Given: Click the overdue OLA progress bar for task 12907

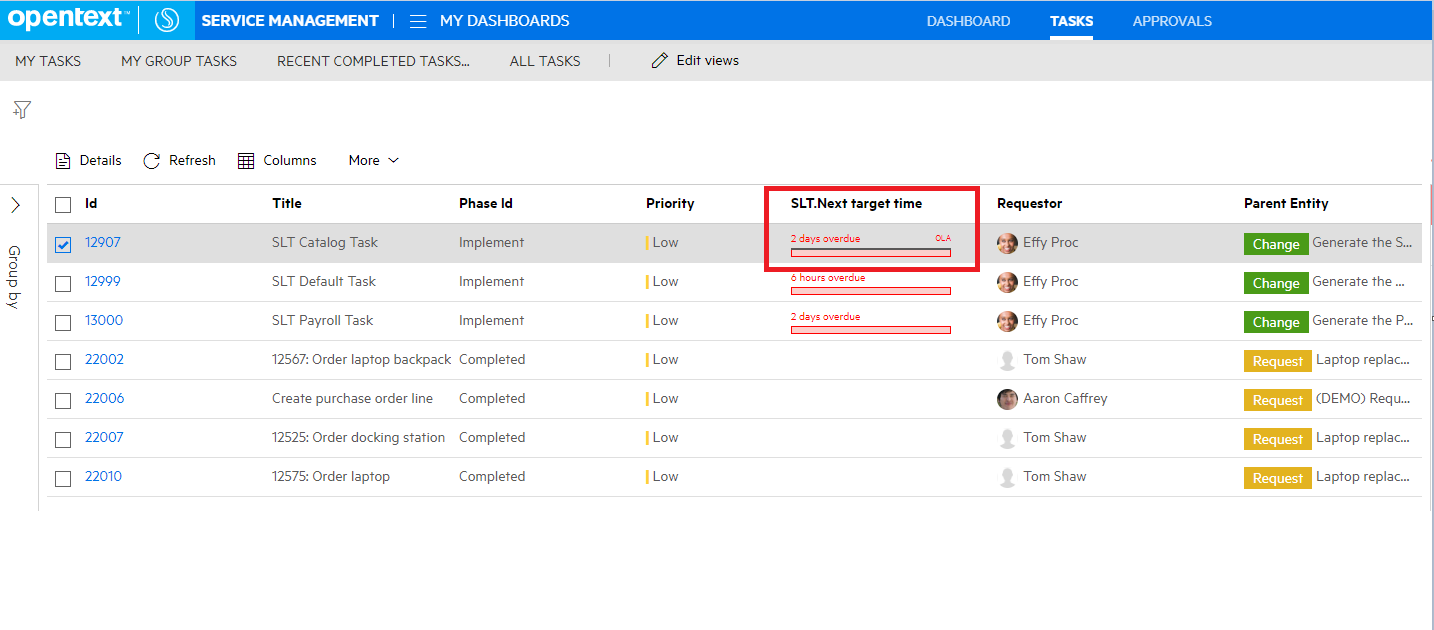Looking at the screenshot, I should point(870,251).
